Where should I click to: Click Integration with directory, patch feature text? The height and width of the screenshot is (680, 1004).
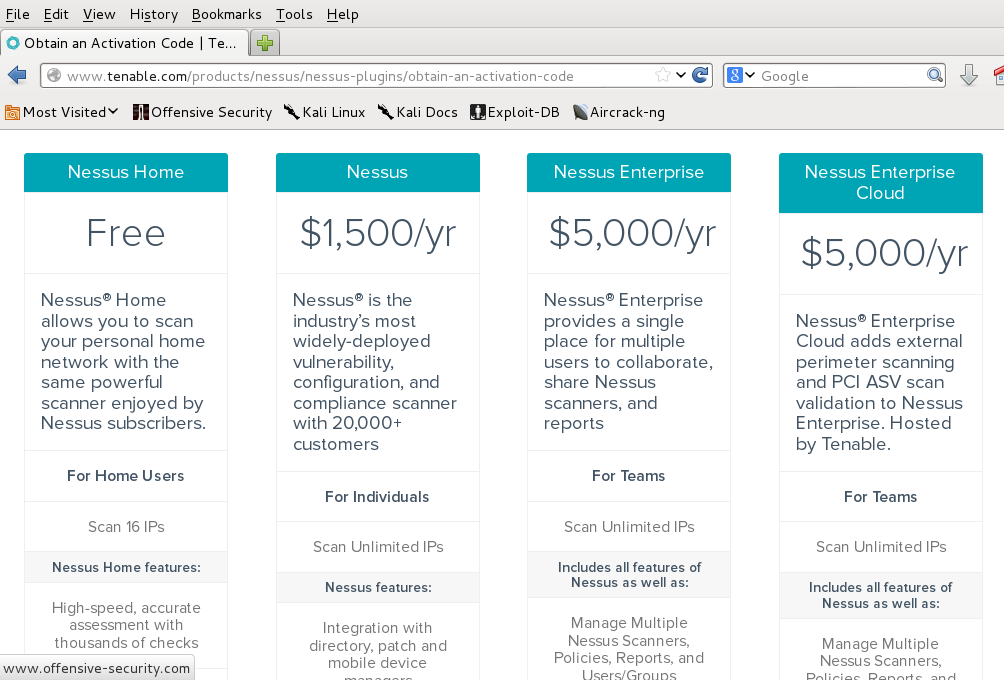(x=378, y=652)
